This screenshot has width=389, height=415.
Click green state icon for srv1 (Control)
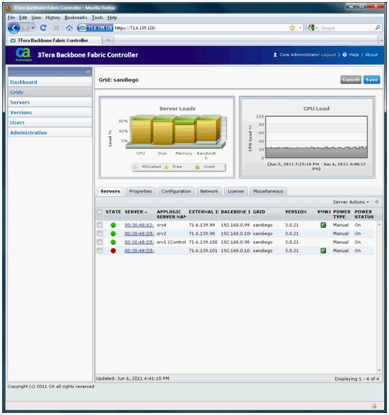(113, 242)
